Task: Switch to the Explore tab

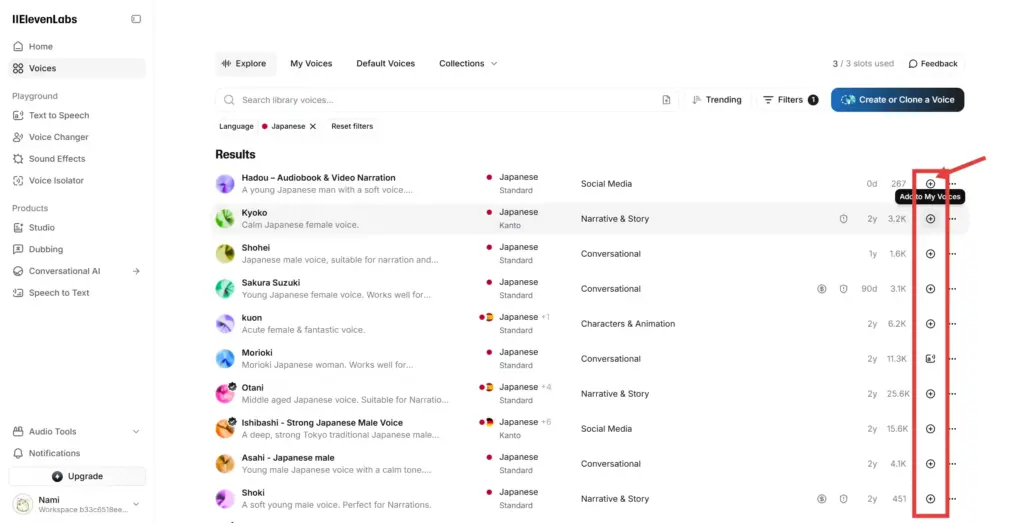Action: (244, 63)
